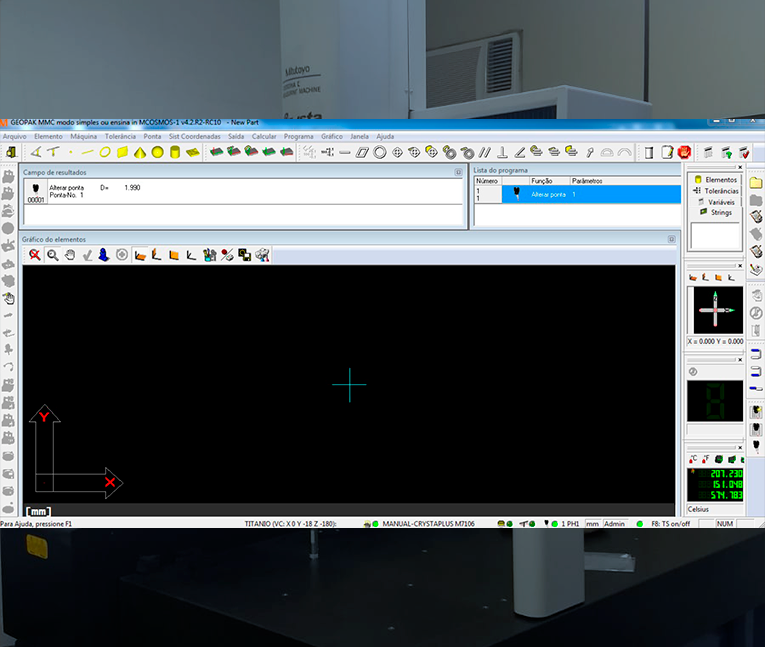765x647 pixels.
Task: Click the red X reset-zoom icon in graphics toolbar
Action: point(35,255)
